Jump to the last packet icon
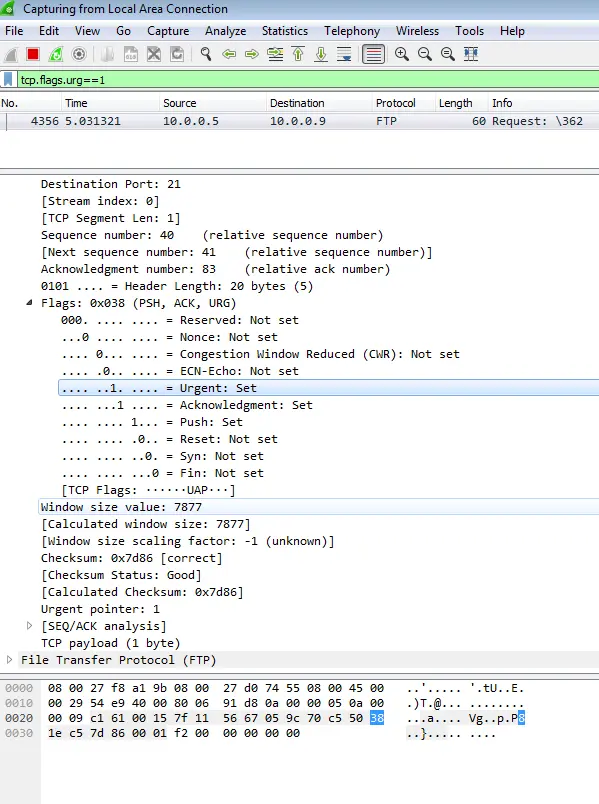The height and width of the screenshot is (804, 599). pos(321,54)
